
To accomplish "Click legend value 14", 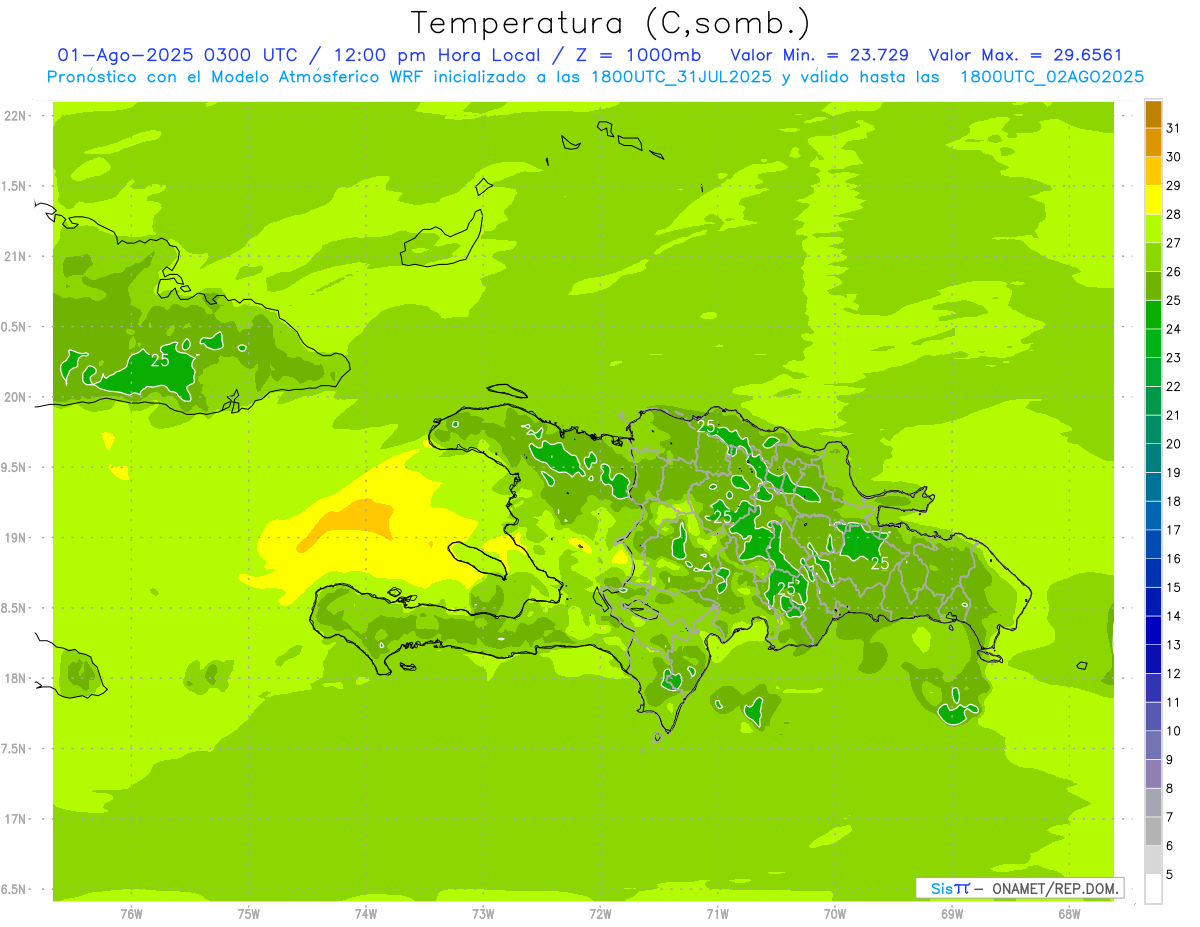I will (1174, 616).
